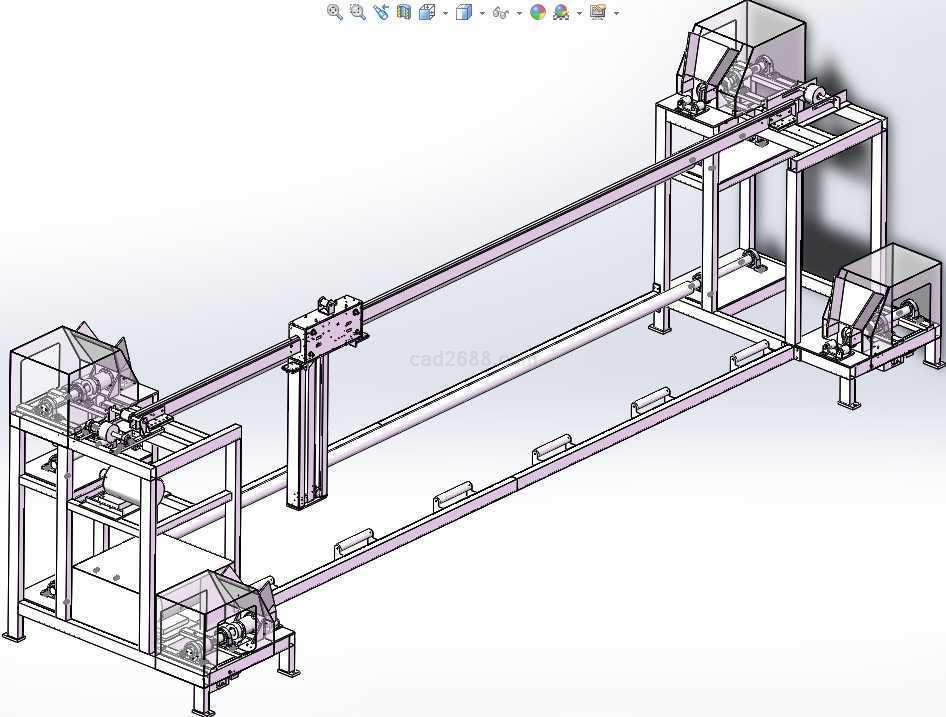The width and height of the screenshot is (946, 717).
Task: Toggle the Section View tool
Action: point(404,12)
